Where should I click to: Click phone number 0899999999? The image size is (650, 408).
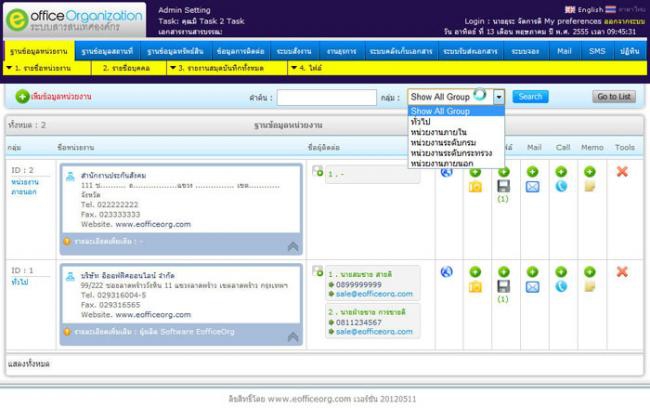[x=359, y=284]
